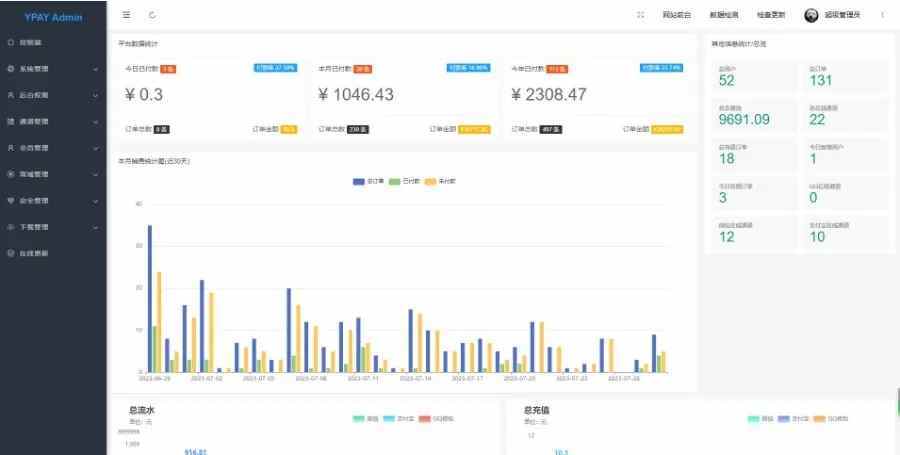This screenshot has height=455, width=900.
Task: Click the stat card showing 12
Action: [x=754, y=232]
